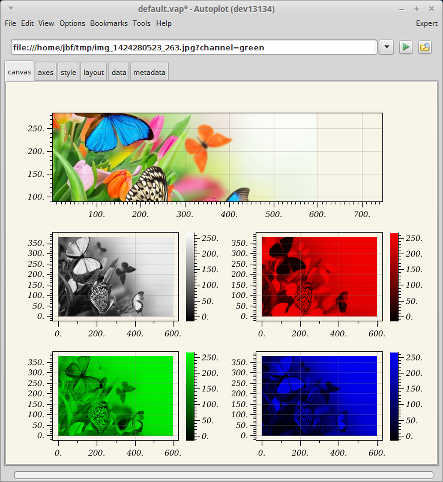
Task: Maximize the Autoplot window
Action: [x=416, y=9]
